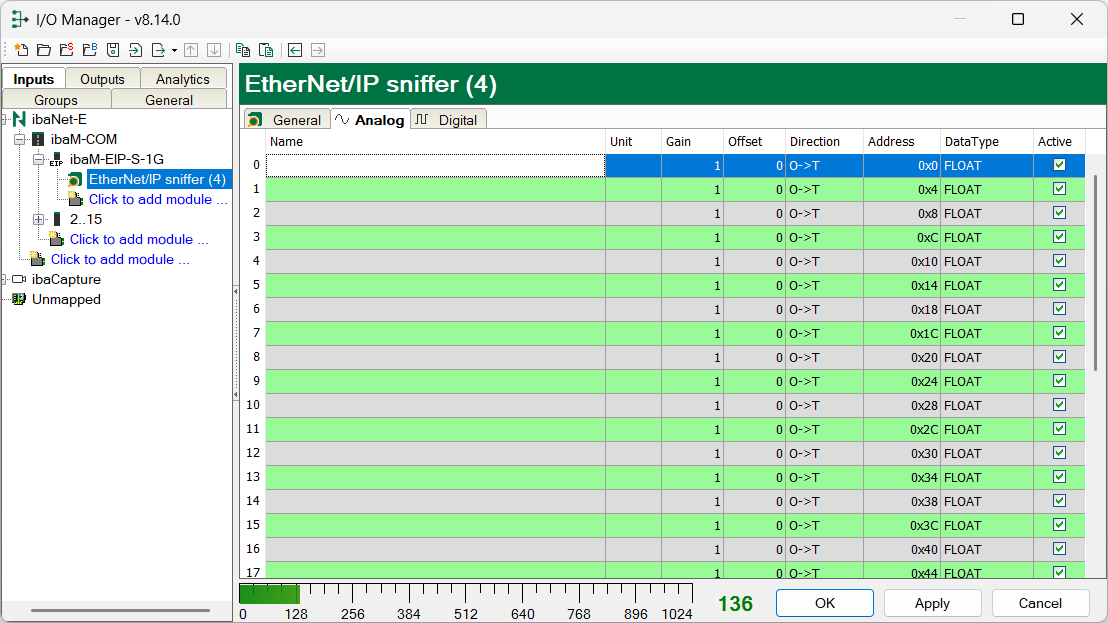1108x623 pixels.
Task: Click the paste clipboard toolbar icon
Action: pos(266,50)
